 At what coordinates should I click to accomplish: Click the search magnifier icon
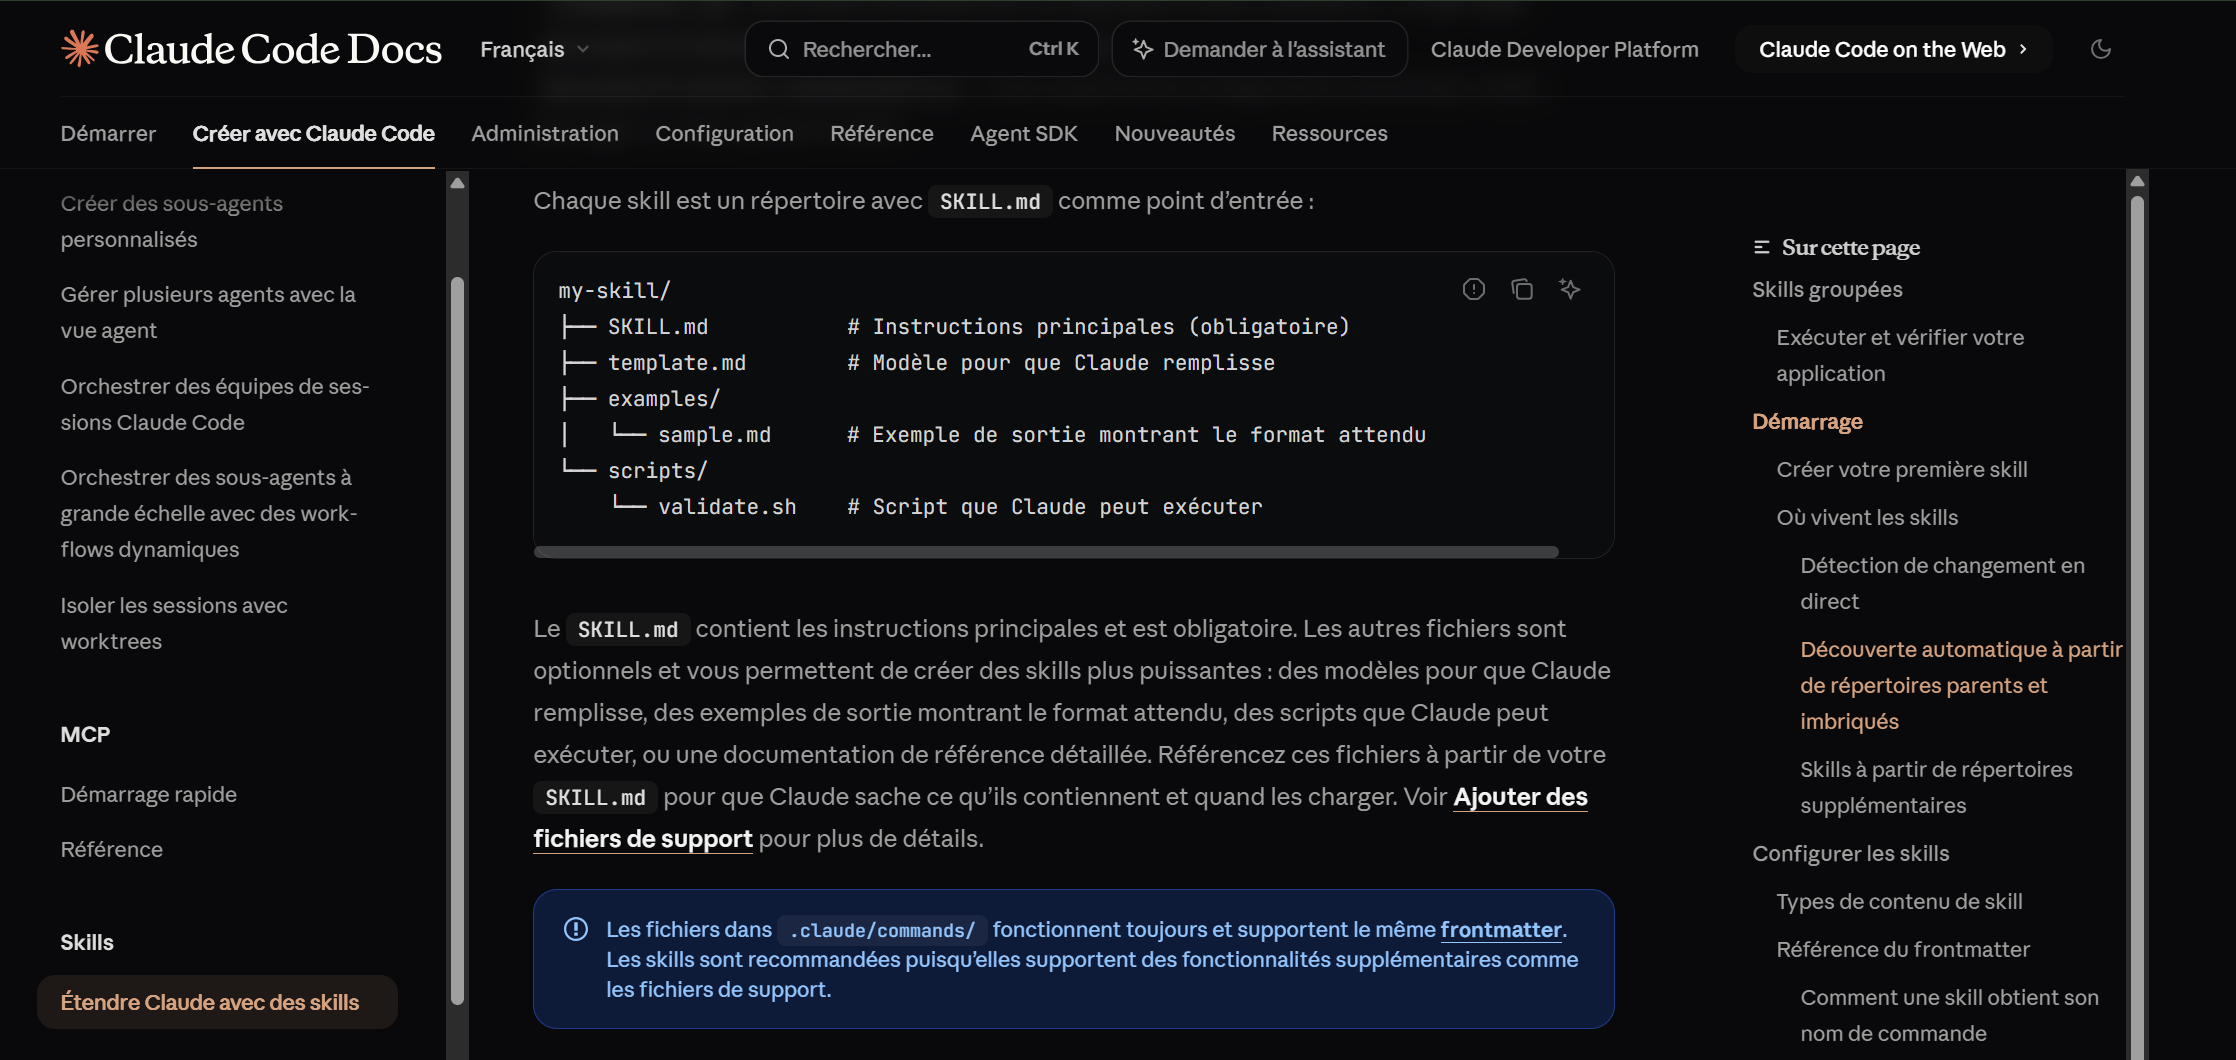coord(779,49)
